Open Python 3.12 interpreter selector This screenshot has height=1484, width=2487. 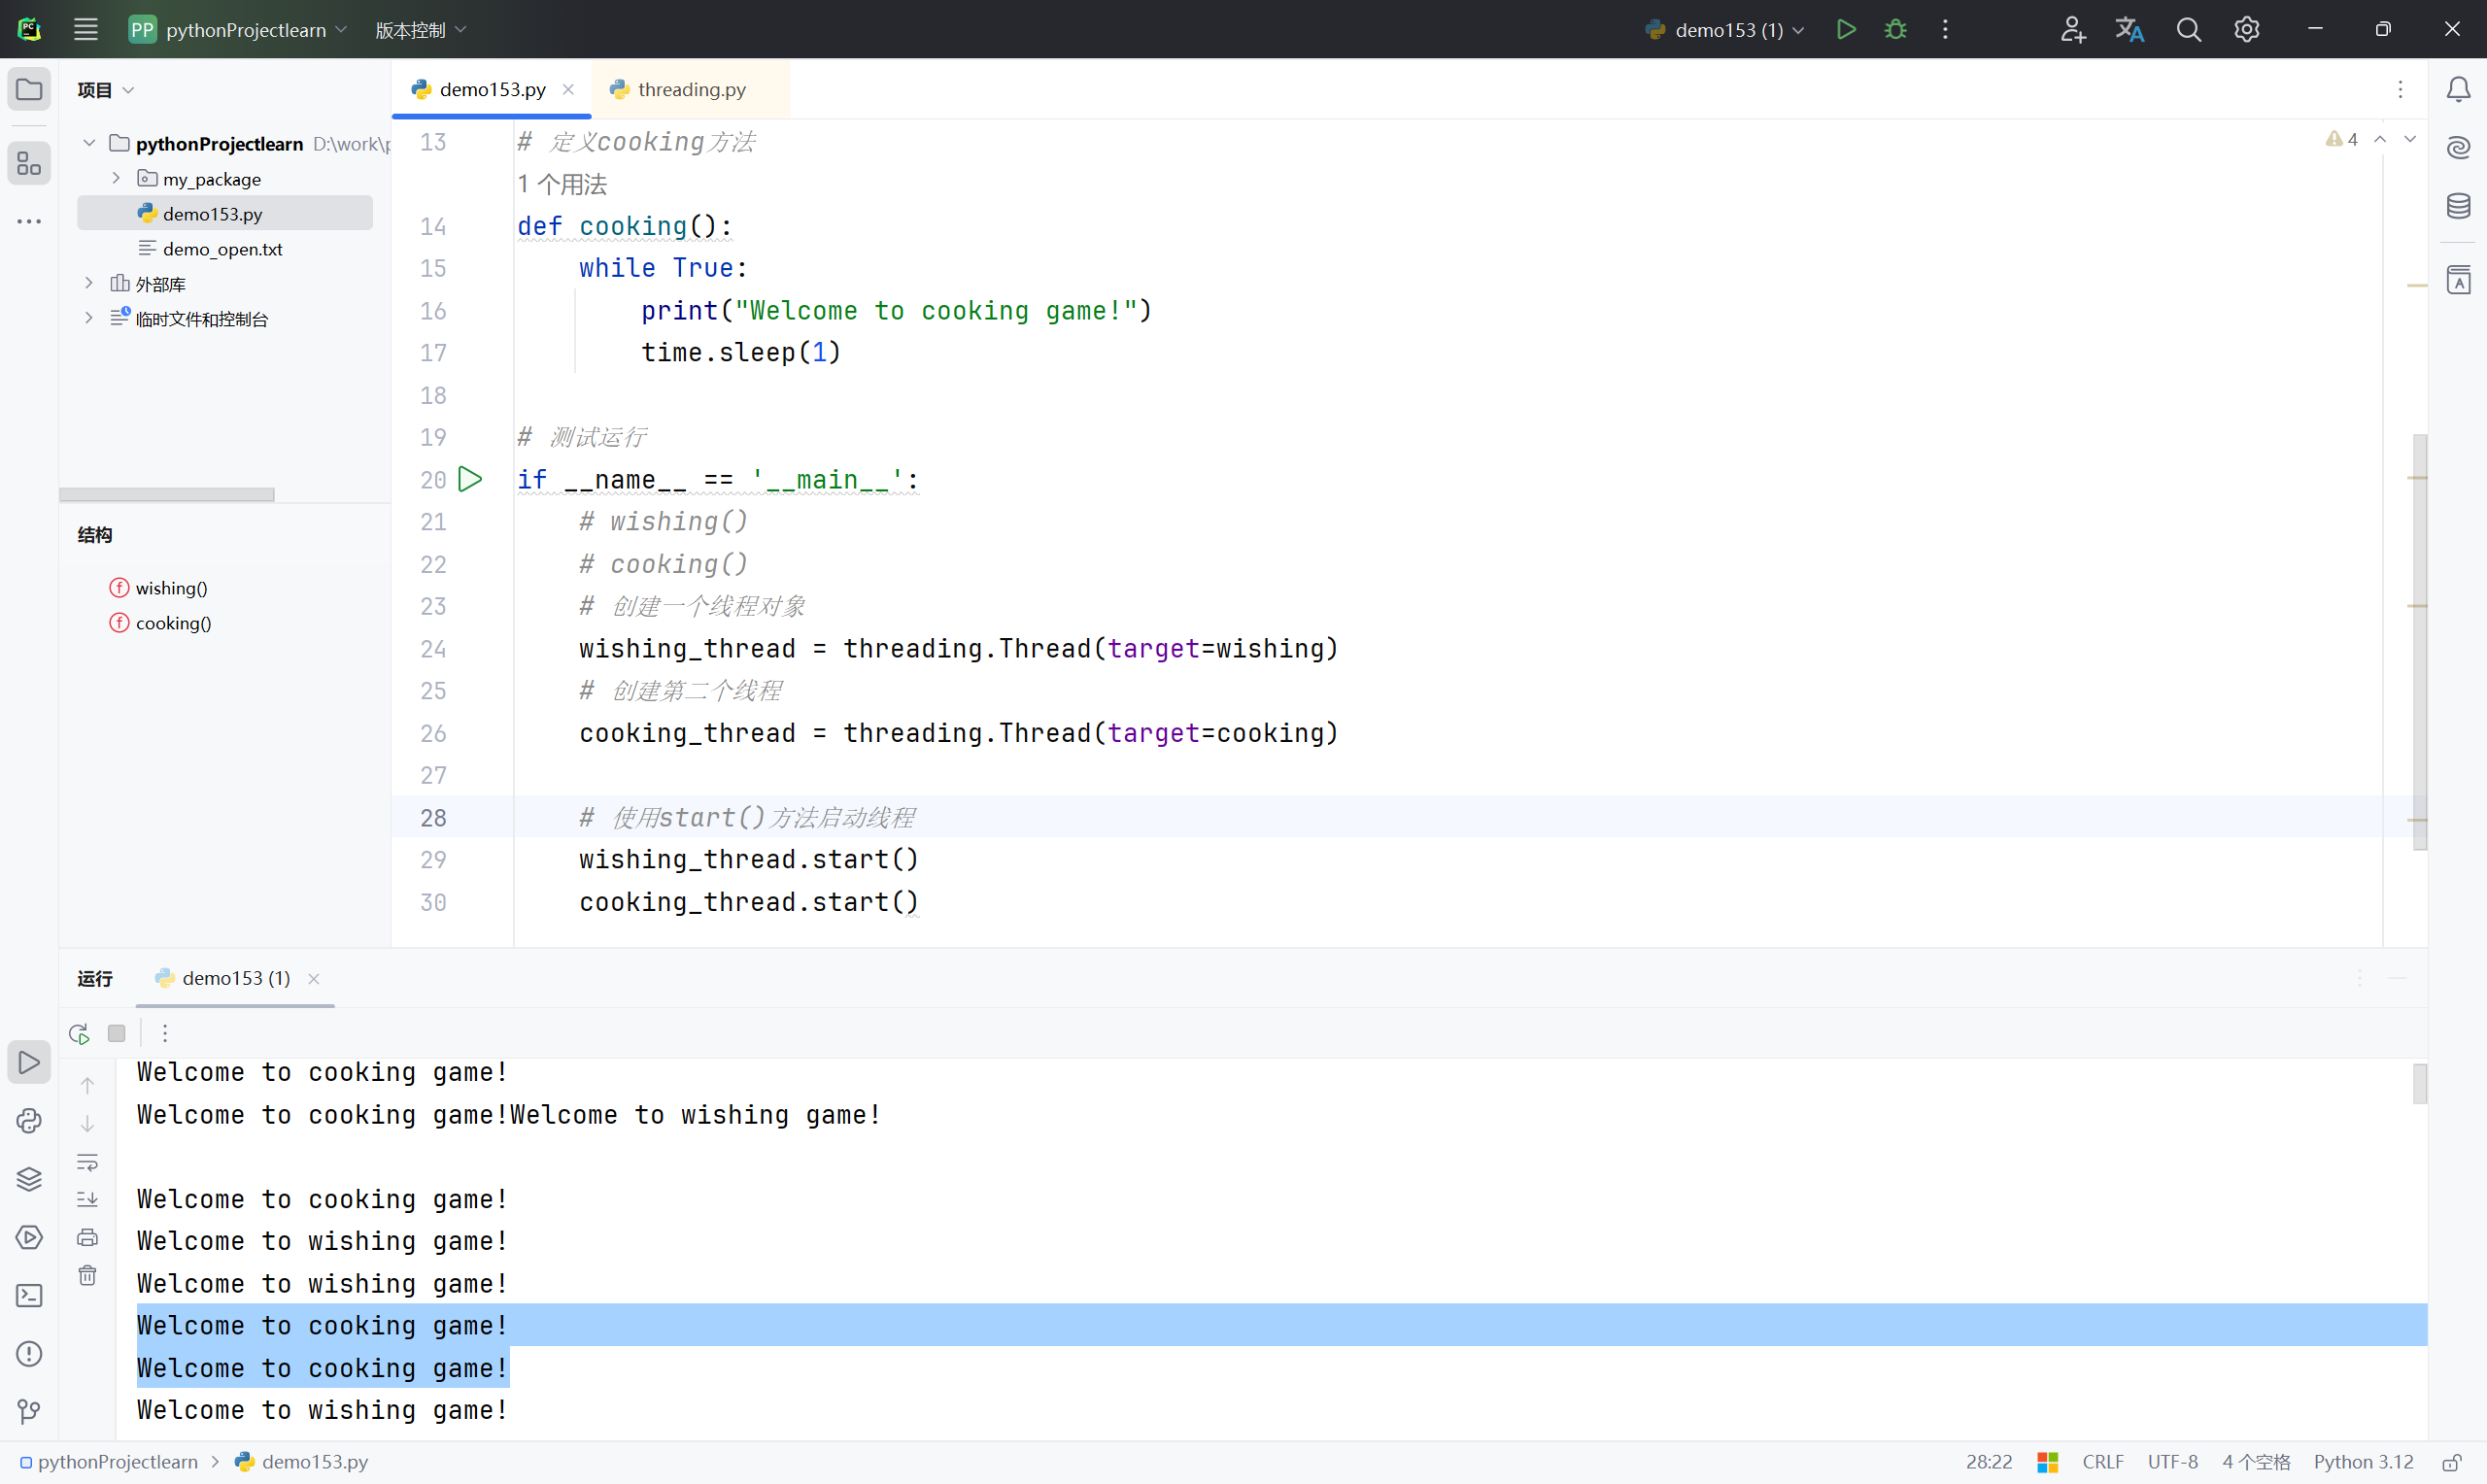pos(2363,1462)
